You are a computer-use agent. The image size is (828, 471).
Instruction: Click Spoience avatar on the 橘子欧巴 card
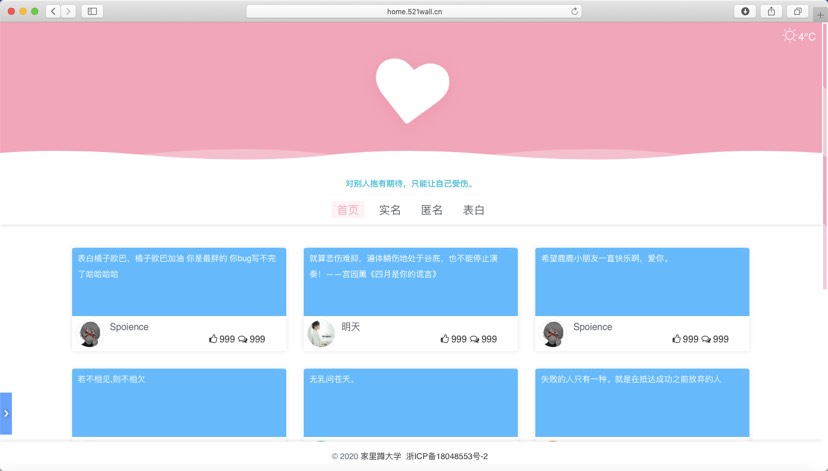point(90,334)
